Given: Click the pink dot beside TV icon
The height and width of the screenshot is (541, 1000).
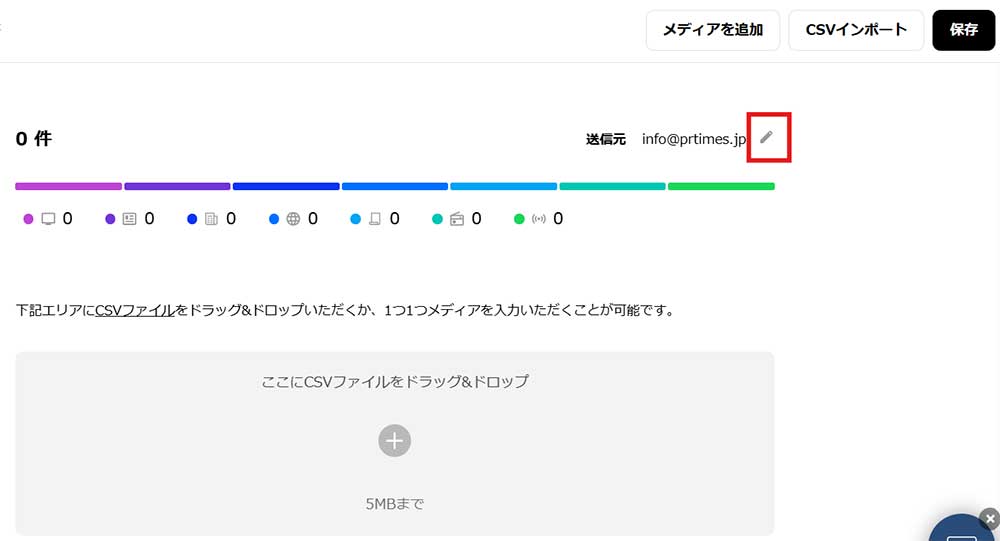Looking at the screenshot, I should coord(28,219).
